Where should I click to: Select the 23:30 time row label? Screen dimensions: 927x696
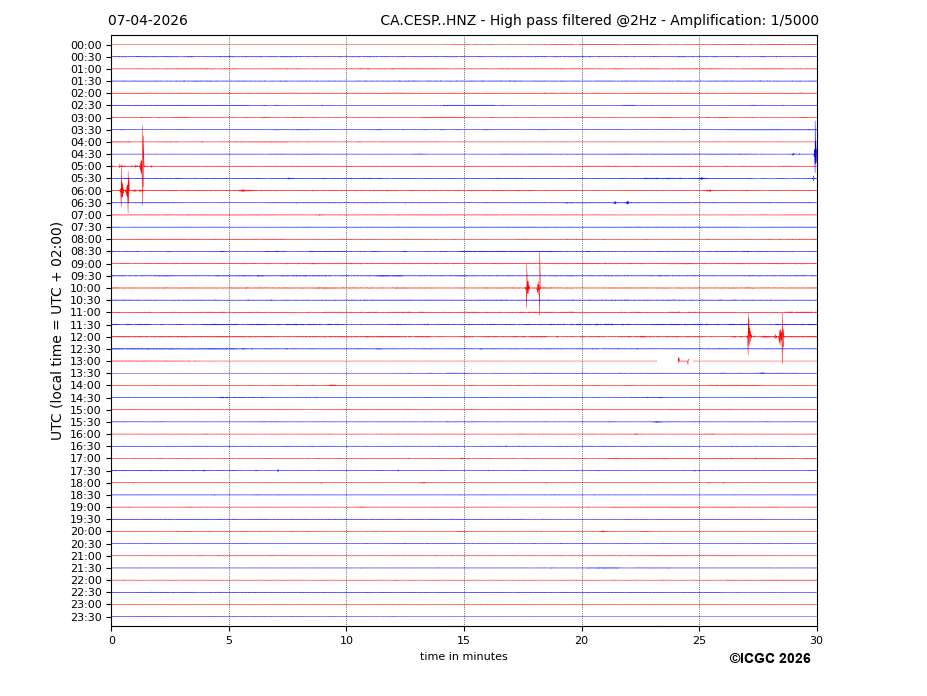86,617
